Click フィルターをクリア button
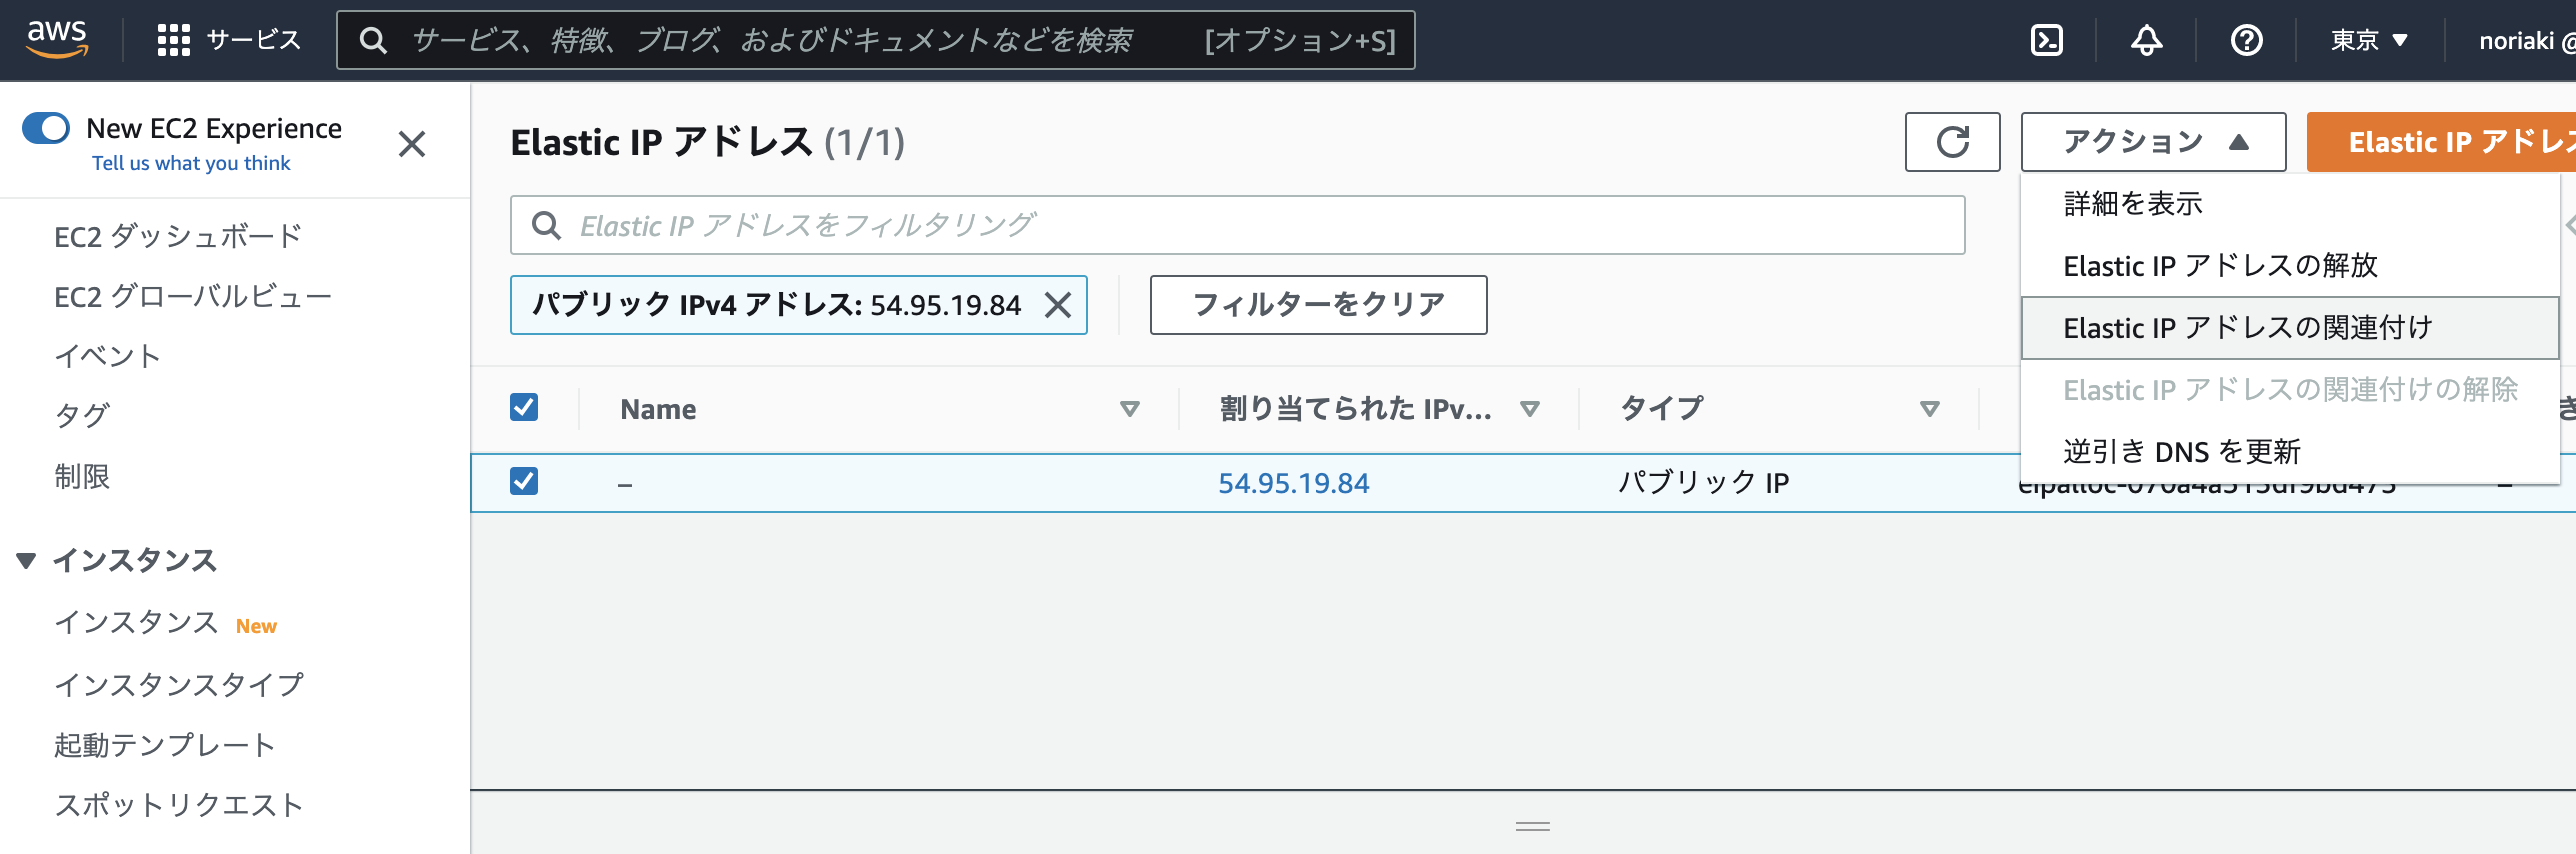 coord(1318,305)
